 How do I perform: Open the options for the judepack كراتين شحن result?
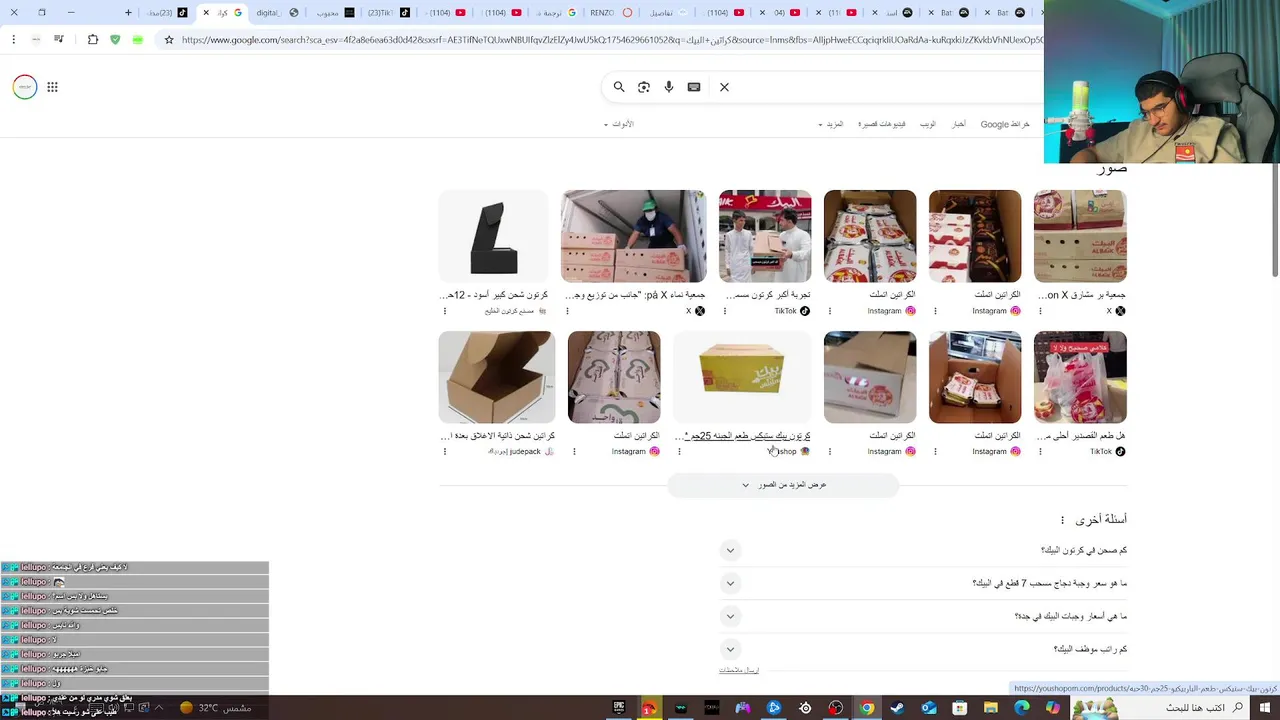point(445,452)
